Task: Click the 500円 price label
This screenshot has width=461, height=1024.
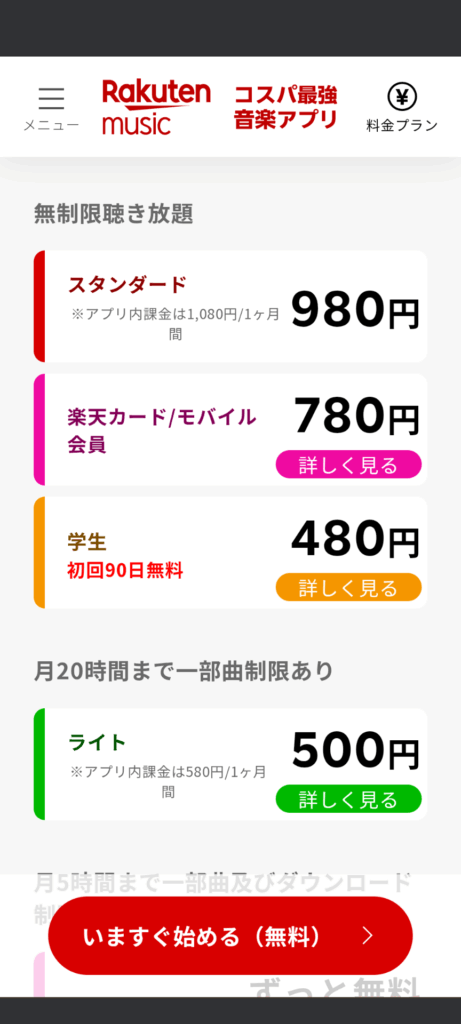Action: click(x=355, y=750)
